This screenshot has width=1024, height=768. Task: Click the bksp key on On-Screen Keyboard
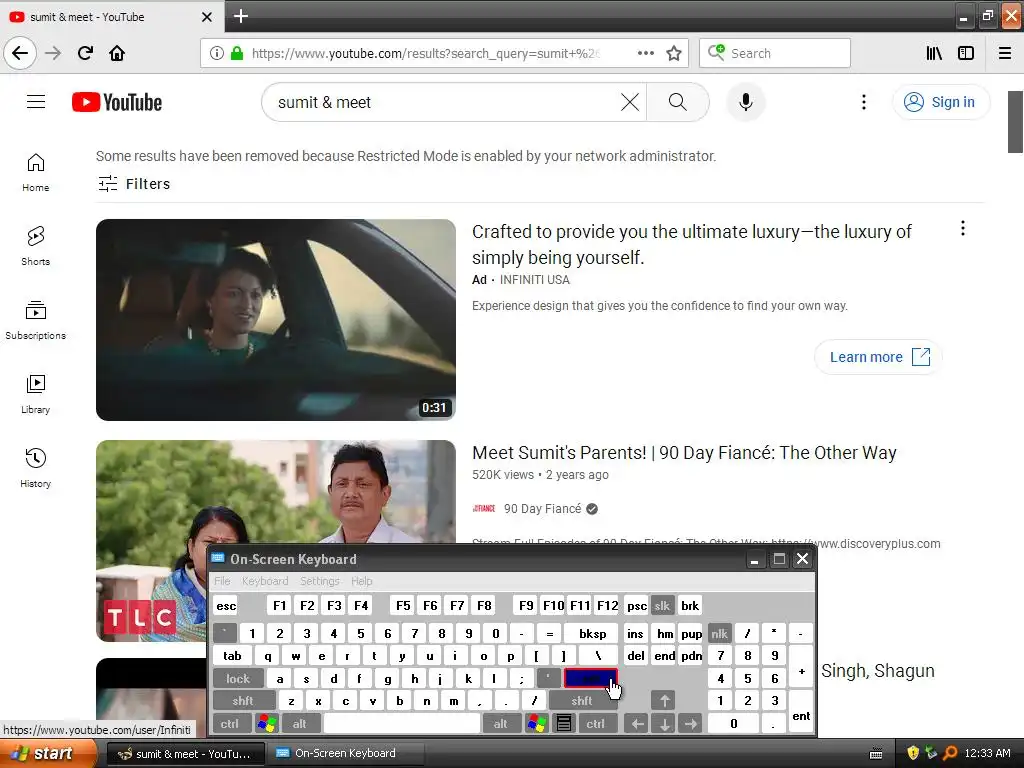(592, 633)
